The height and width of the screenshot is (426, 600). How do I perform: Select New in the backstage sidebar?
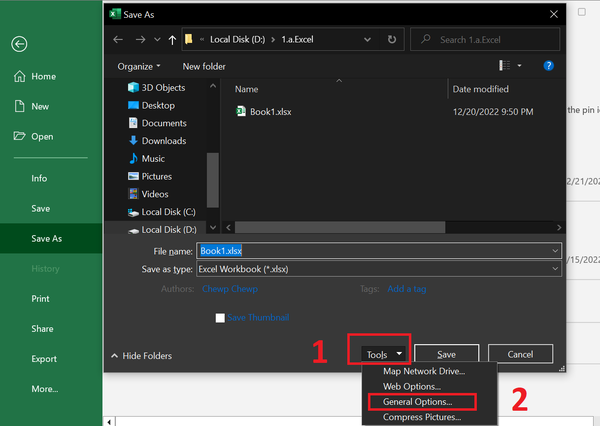31,106
